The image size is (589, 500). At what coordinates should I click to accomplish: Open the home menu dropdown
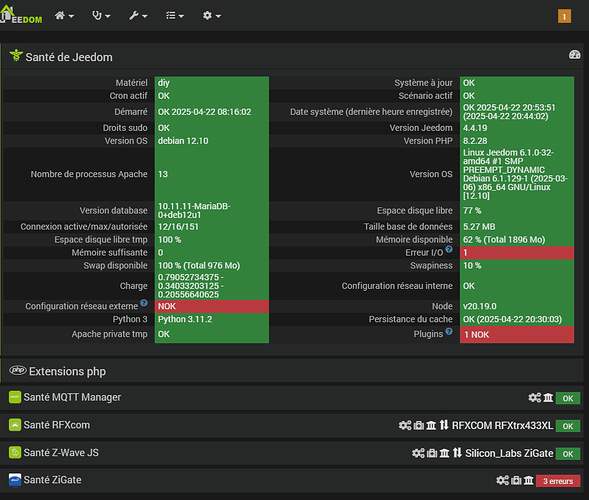coord(64,15)
